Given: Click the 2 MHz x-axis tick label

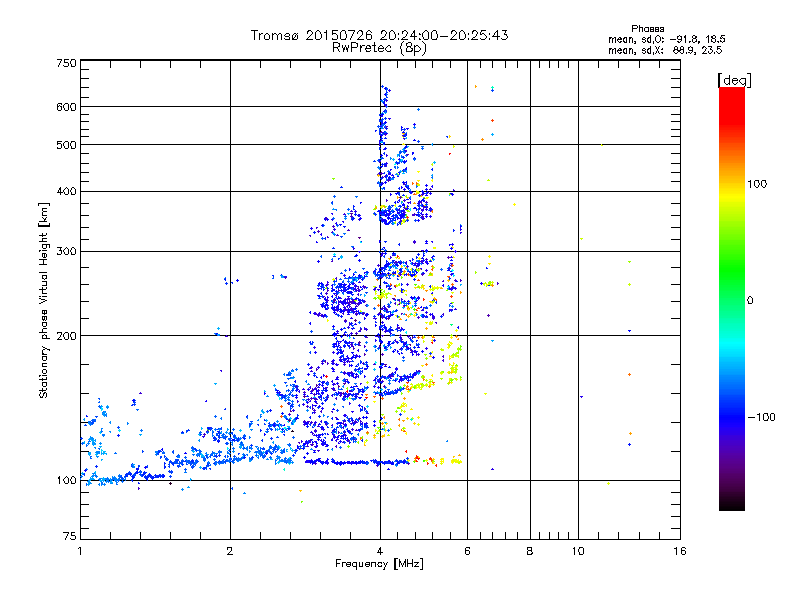Looking at the screenshot, I should click(230, 551).
